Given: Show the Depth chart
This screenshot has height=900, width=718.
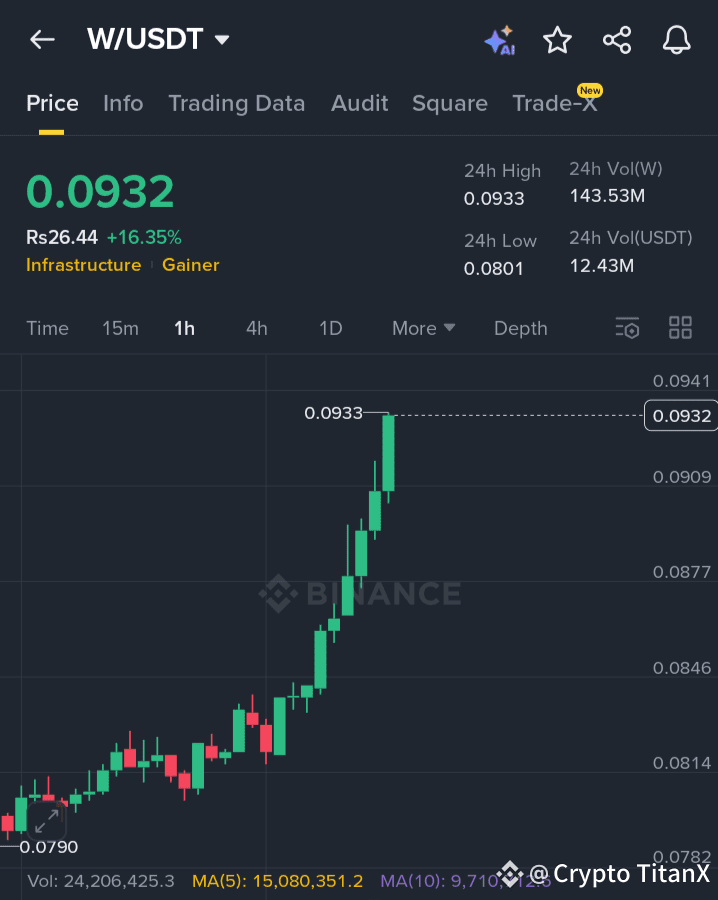Looking at the screenshot, I should coord(521,328).
